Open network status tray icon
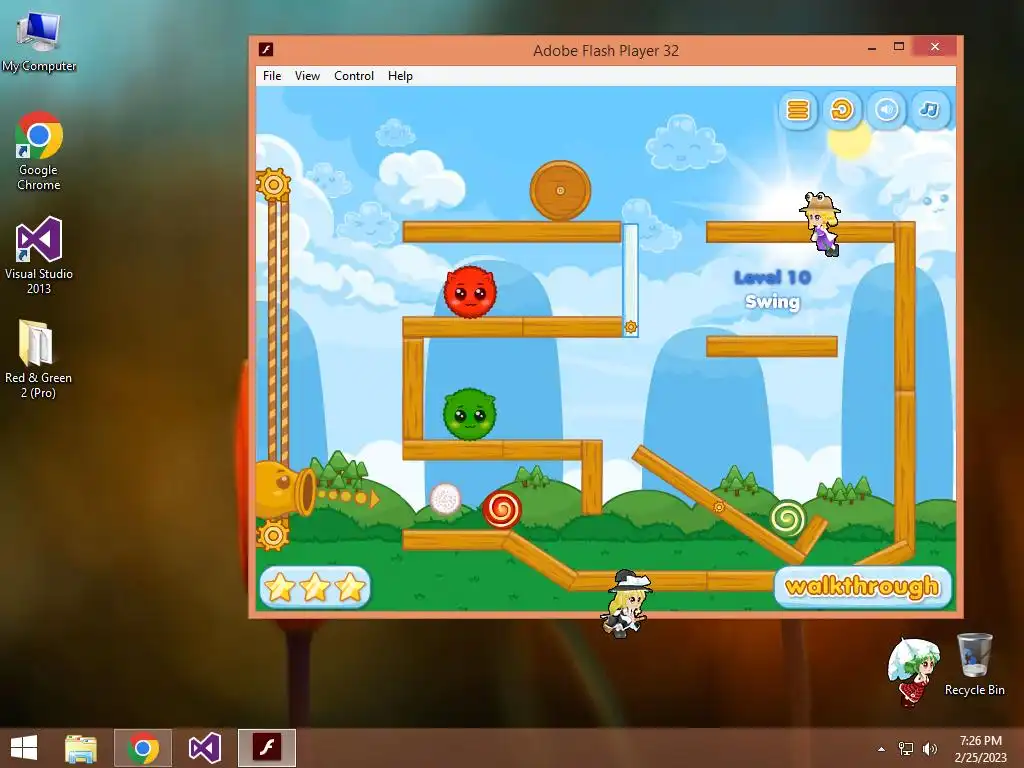Viewport: 1024px width, 768px height. click(x=906, y=748)
